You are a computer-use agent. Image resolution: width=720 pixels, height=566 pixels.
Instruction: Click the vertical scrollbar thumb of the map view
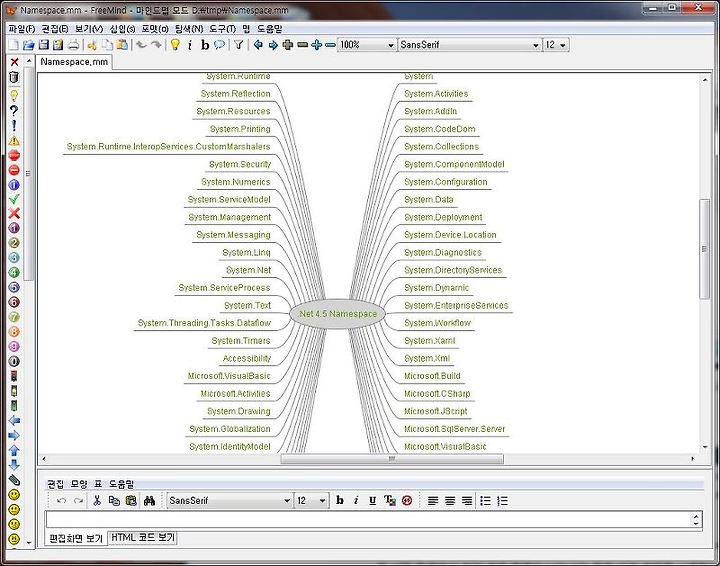(704, 249)
